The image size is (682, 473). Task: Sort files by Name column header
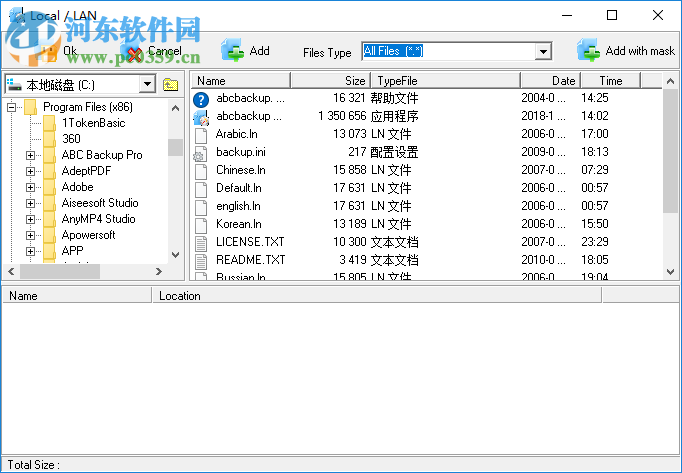241,81
